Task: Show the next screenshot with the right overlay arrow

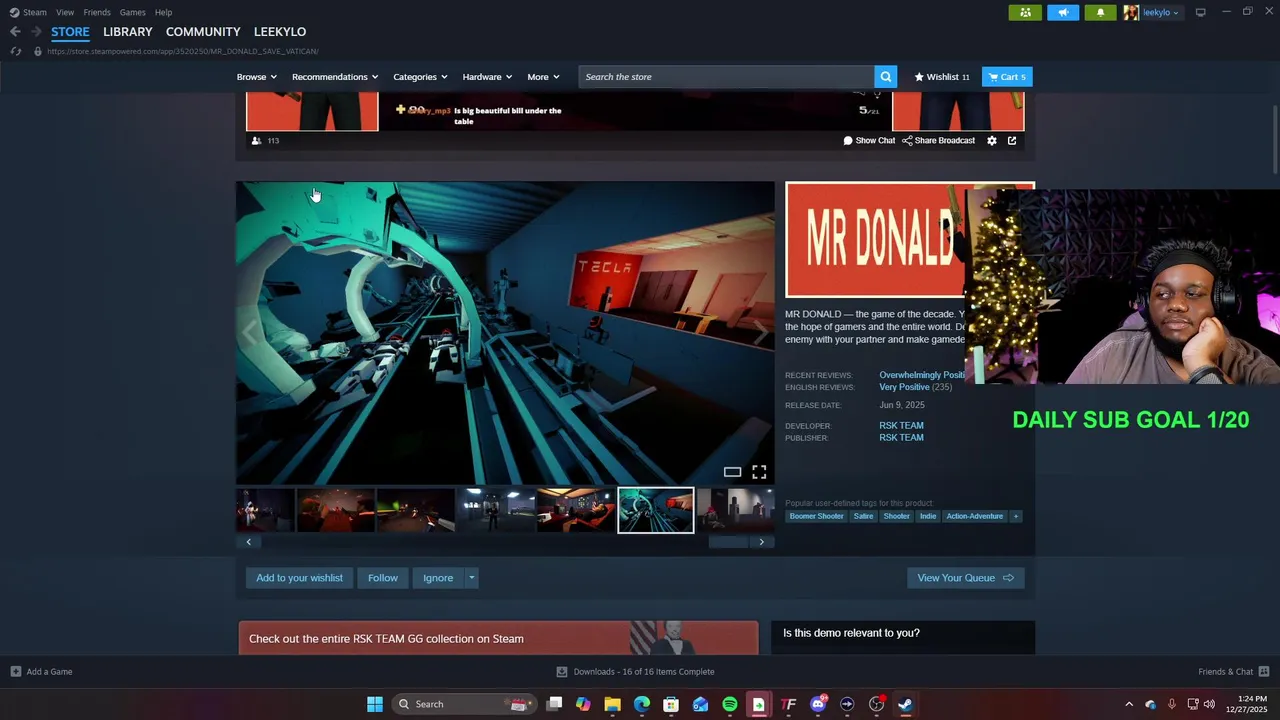Action: 761,333
